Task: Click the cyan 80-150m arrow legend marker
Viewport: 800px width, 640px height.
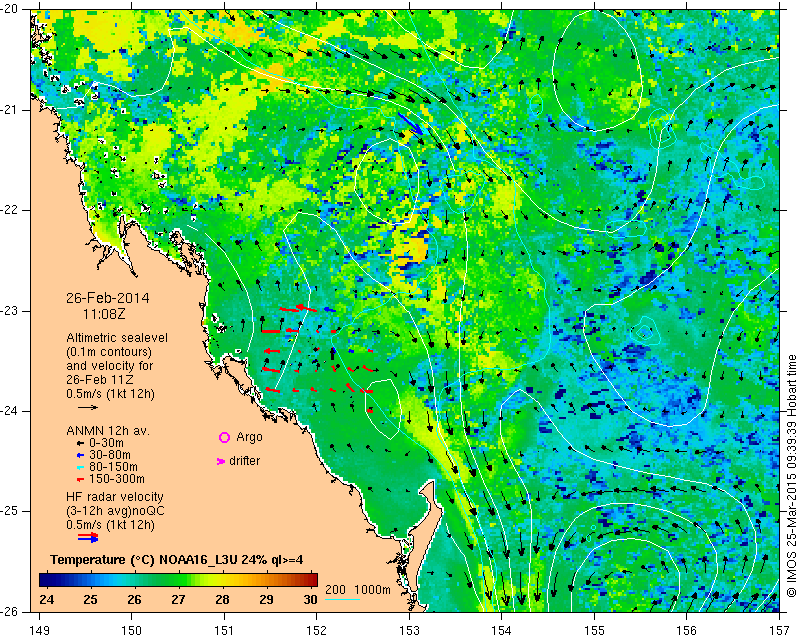Action: pos(80,467)
